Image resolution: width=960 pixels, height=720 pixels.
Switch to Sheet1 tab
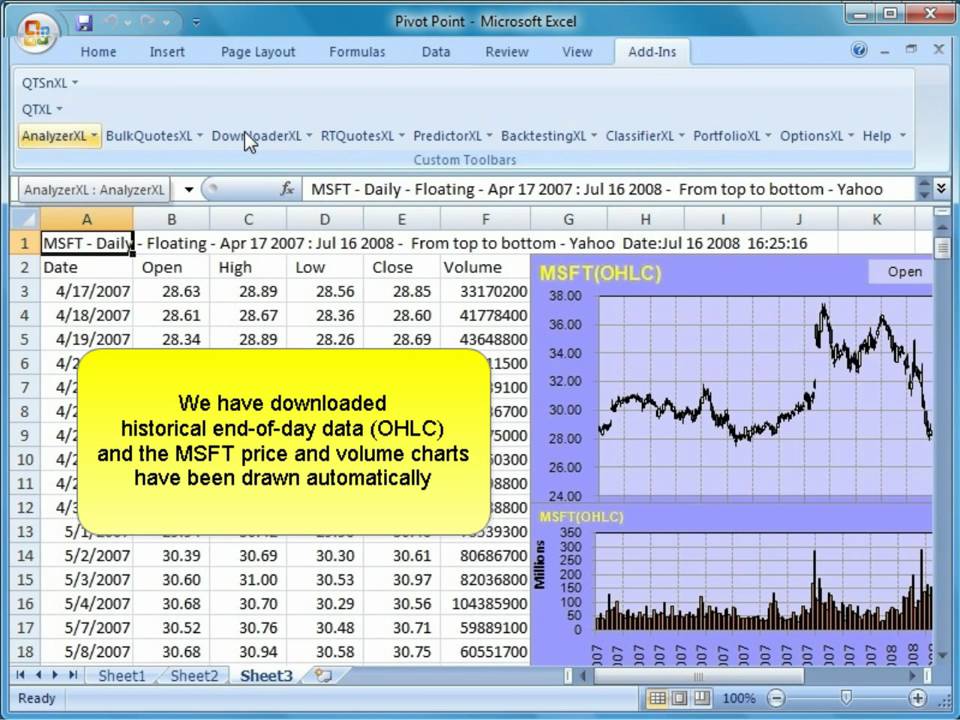[x=122, y=675]
